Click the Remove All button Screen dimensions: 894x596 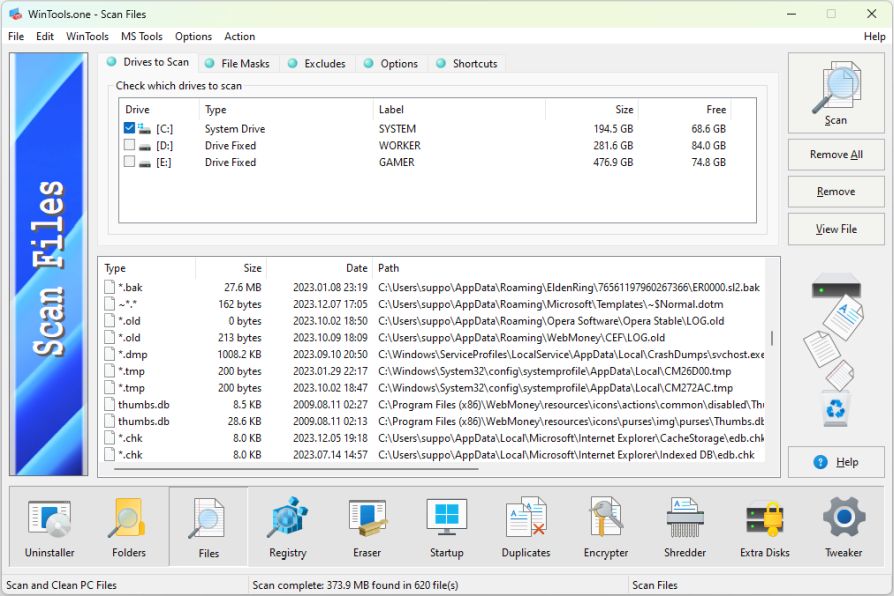point(836,155)
